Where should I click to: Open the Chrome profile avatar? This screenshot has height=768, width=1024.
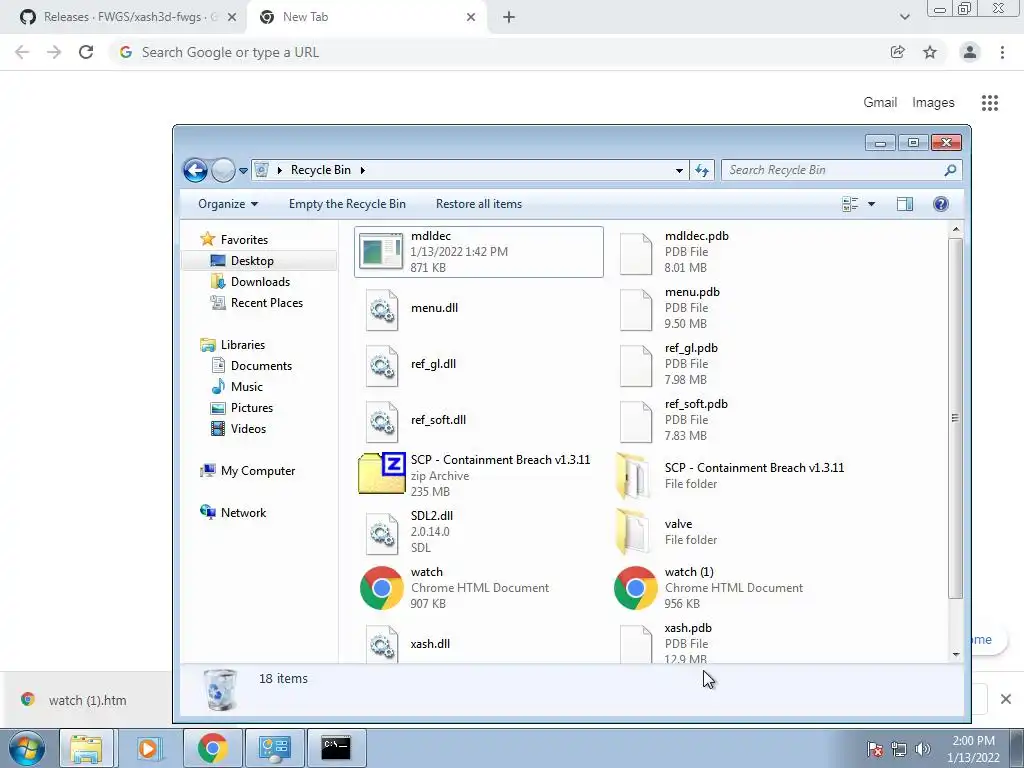click(970, 52)
